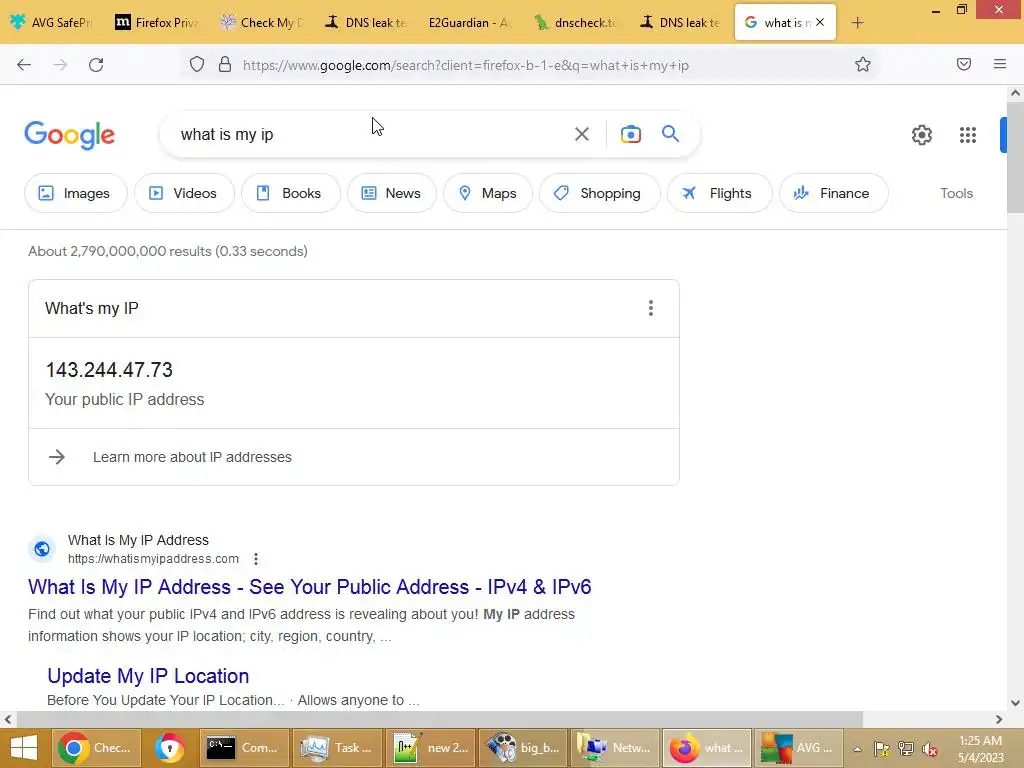
Task: Filter results by Flights
Action: coord(719,193)
